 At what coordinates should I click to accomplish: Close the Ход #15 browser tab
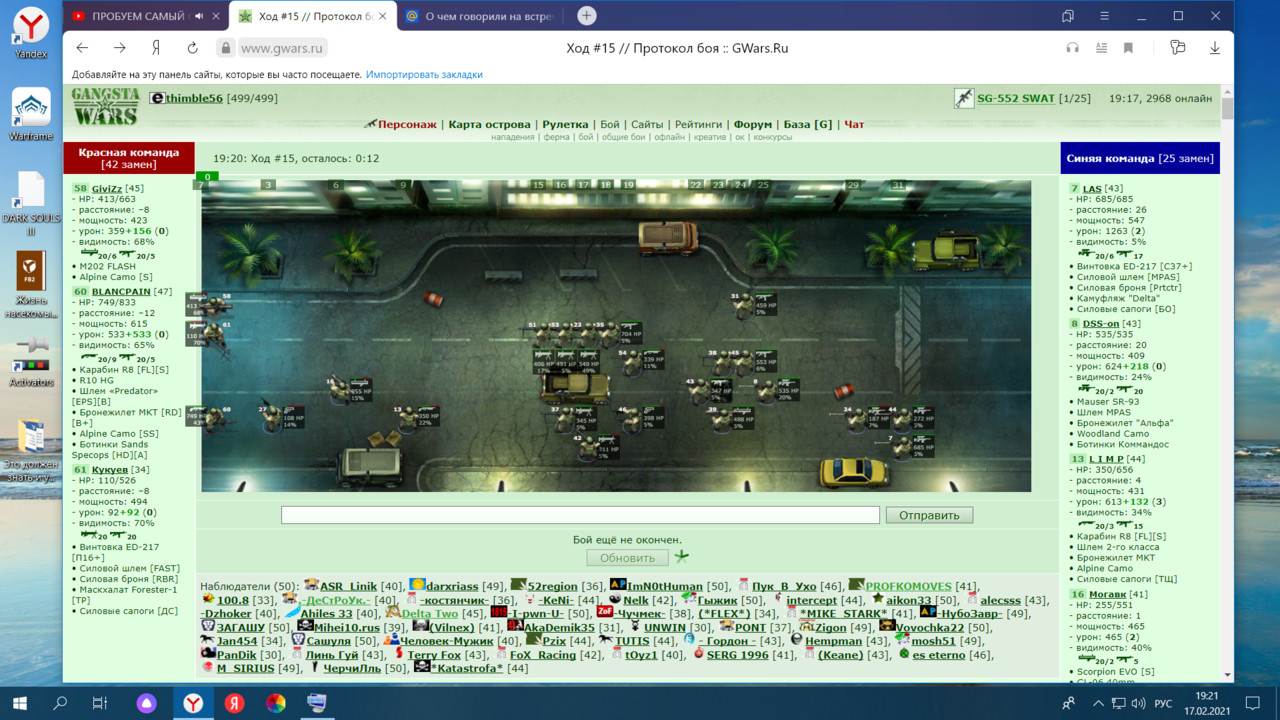(381, 16)
